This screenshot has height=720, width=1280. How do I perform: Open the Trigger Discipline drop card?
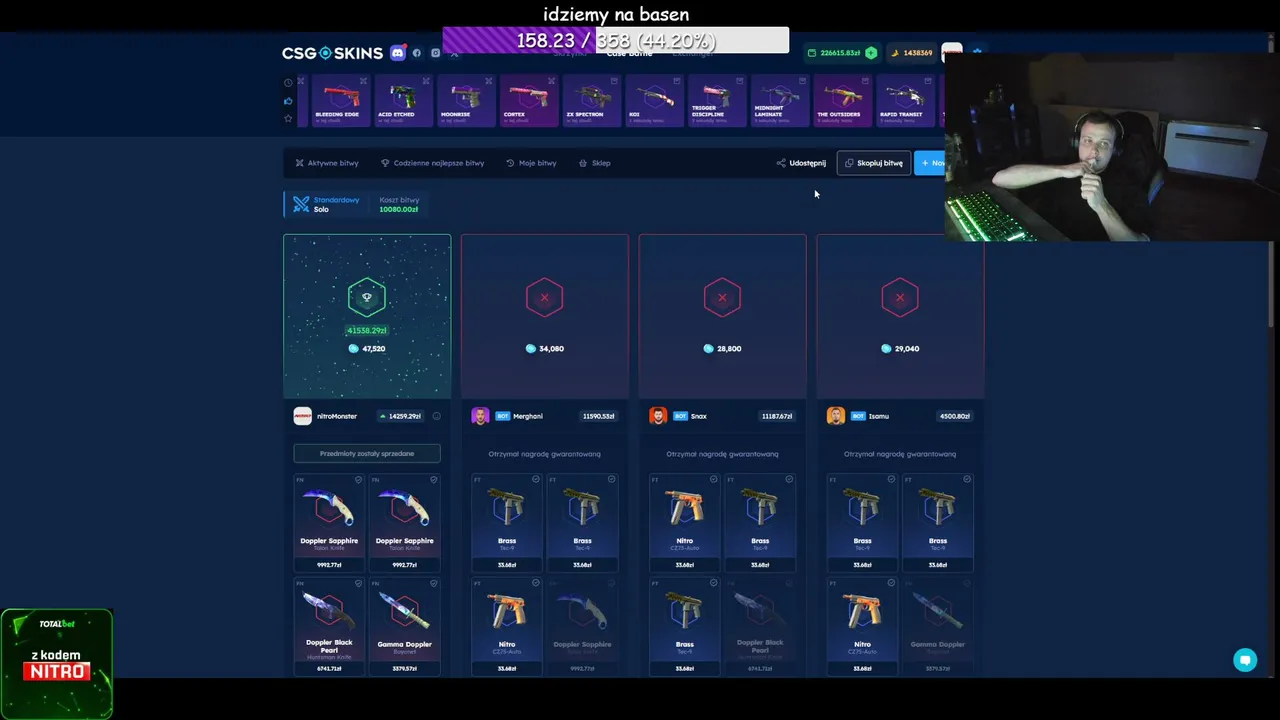coord(716,101)
